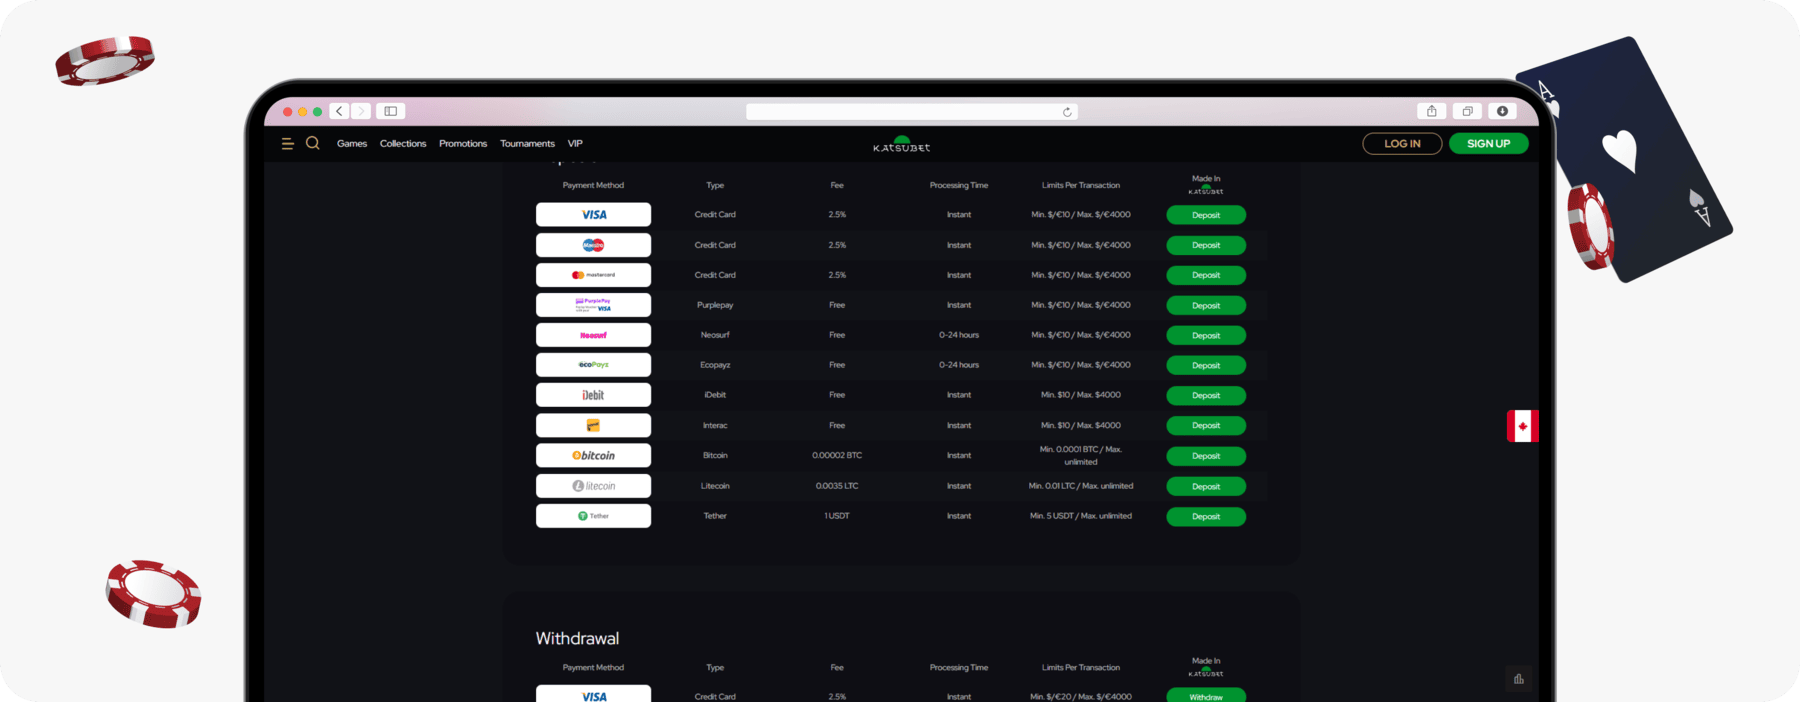Viewport: 1800px width, 702px height.
Task: Click the Interac payment logo
Action: [x=593, y=425]
